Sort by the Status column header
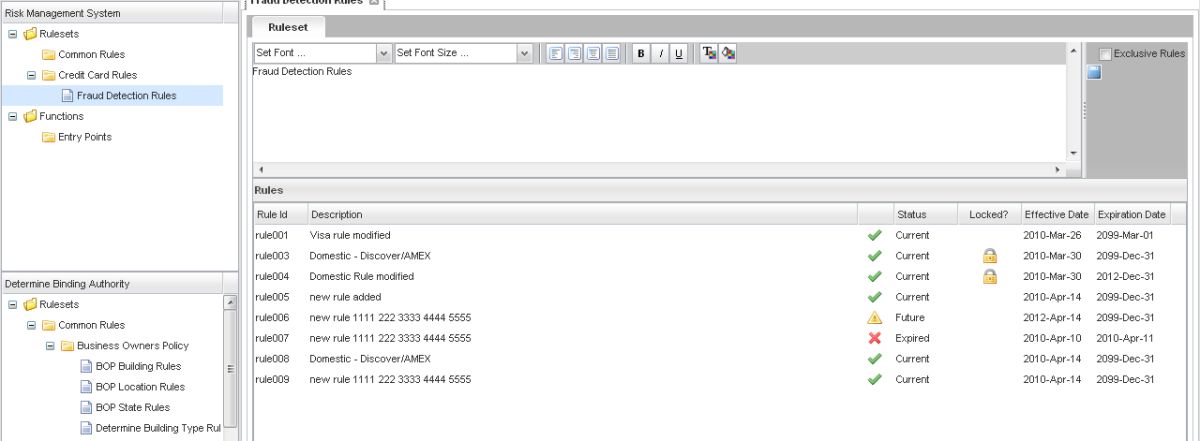The height and width of the screenshot is (441, 1200). [923, 214]
